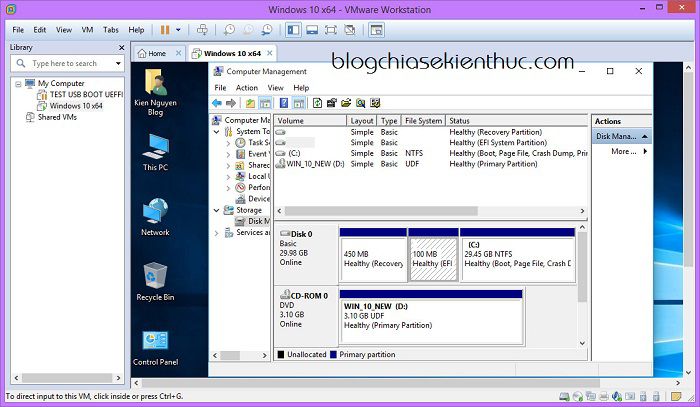This screenshot has width=700, height=407.
Task: Click the blue Help question mark icon
Action: [284, 104]
